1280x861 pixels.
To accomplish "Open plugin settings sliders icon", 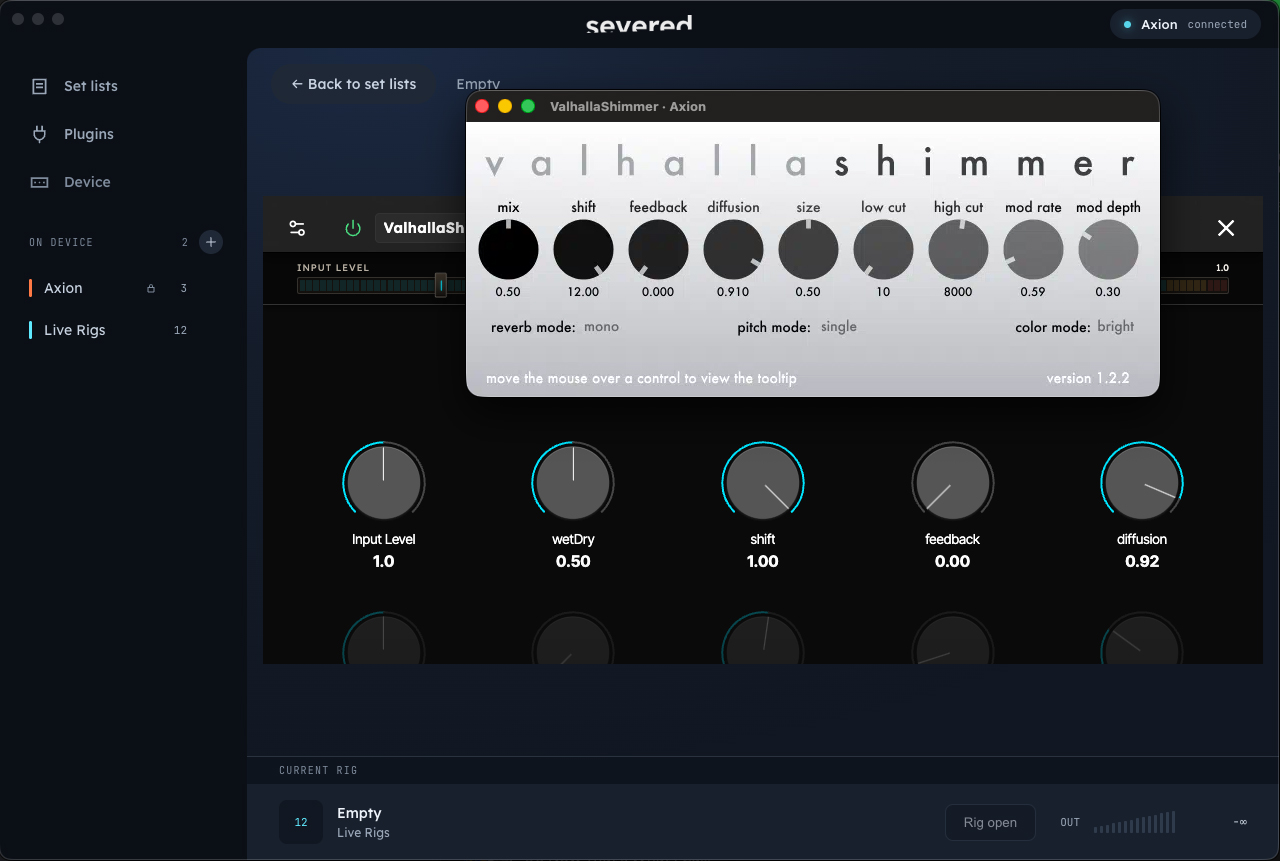I will (297, 228).
